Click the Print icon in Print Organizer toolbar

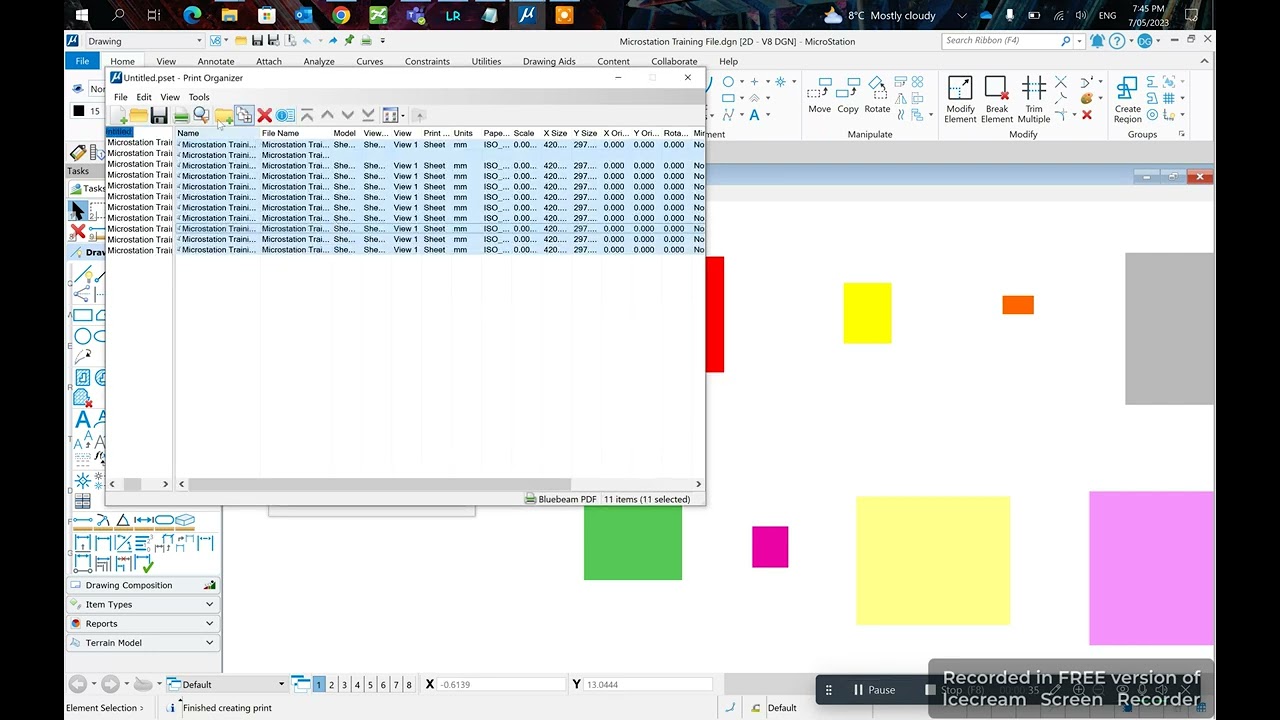point(181,116)
